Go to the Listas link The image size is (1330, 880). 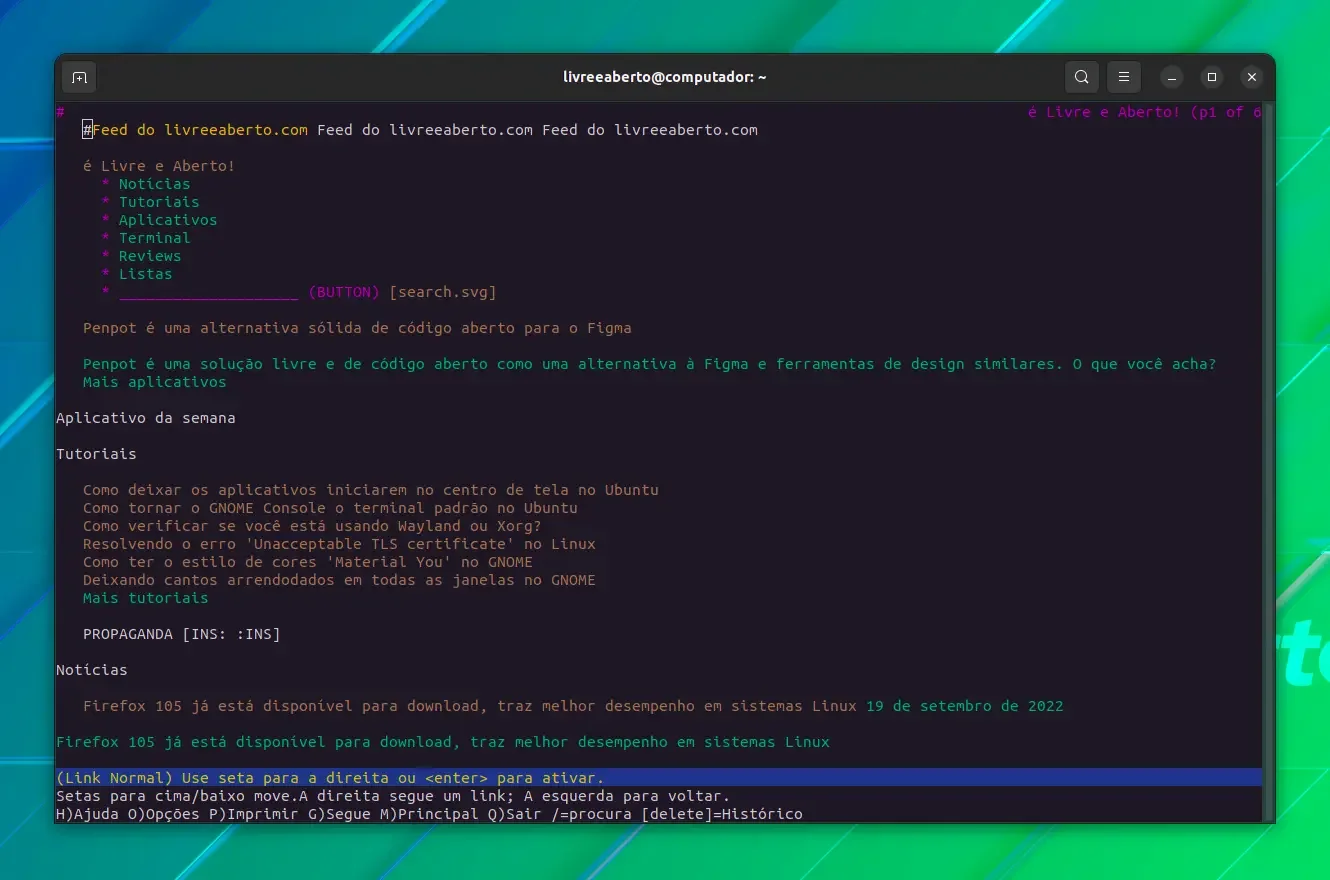[x=145, y=274]
